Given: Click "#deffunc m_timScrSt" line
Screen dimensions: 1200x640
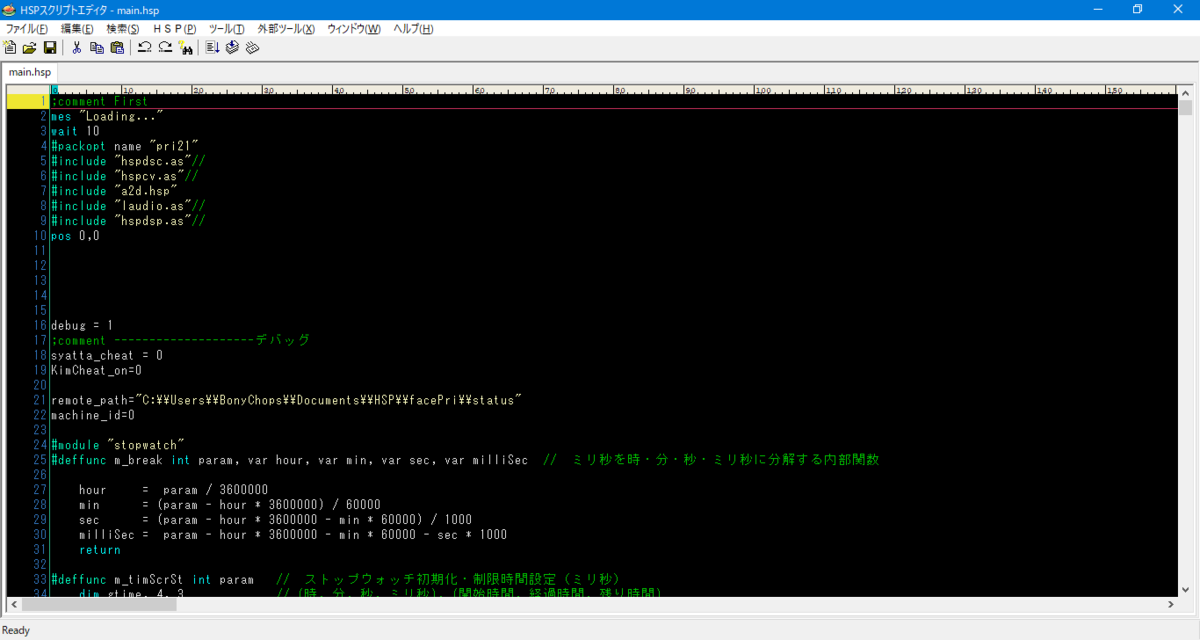Looking at the screenshot, I should (336, 579).
